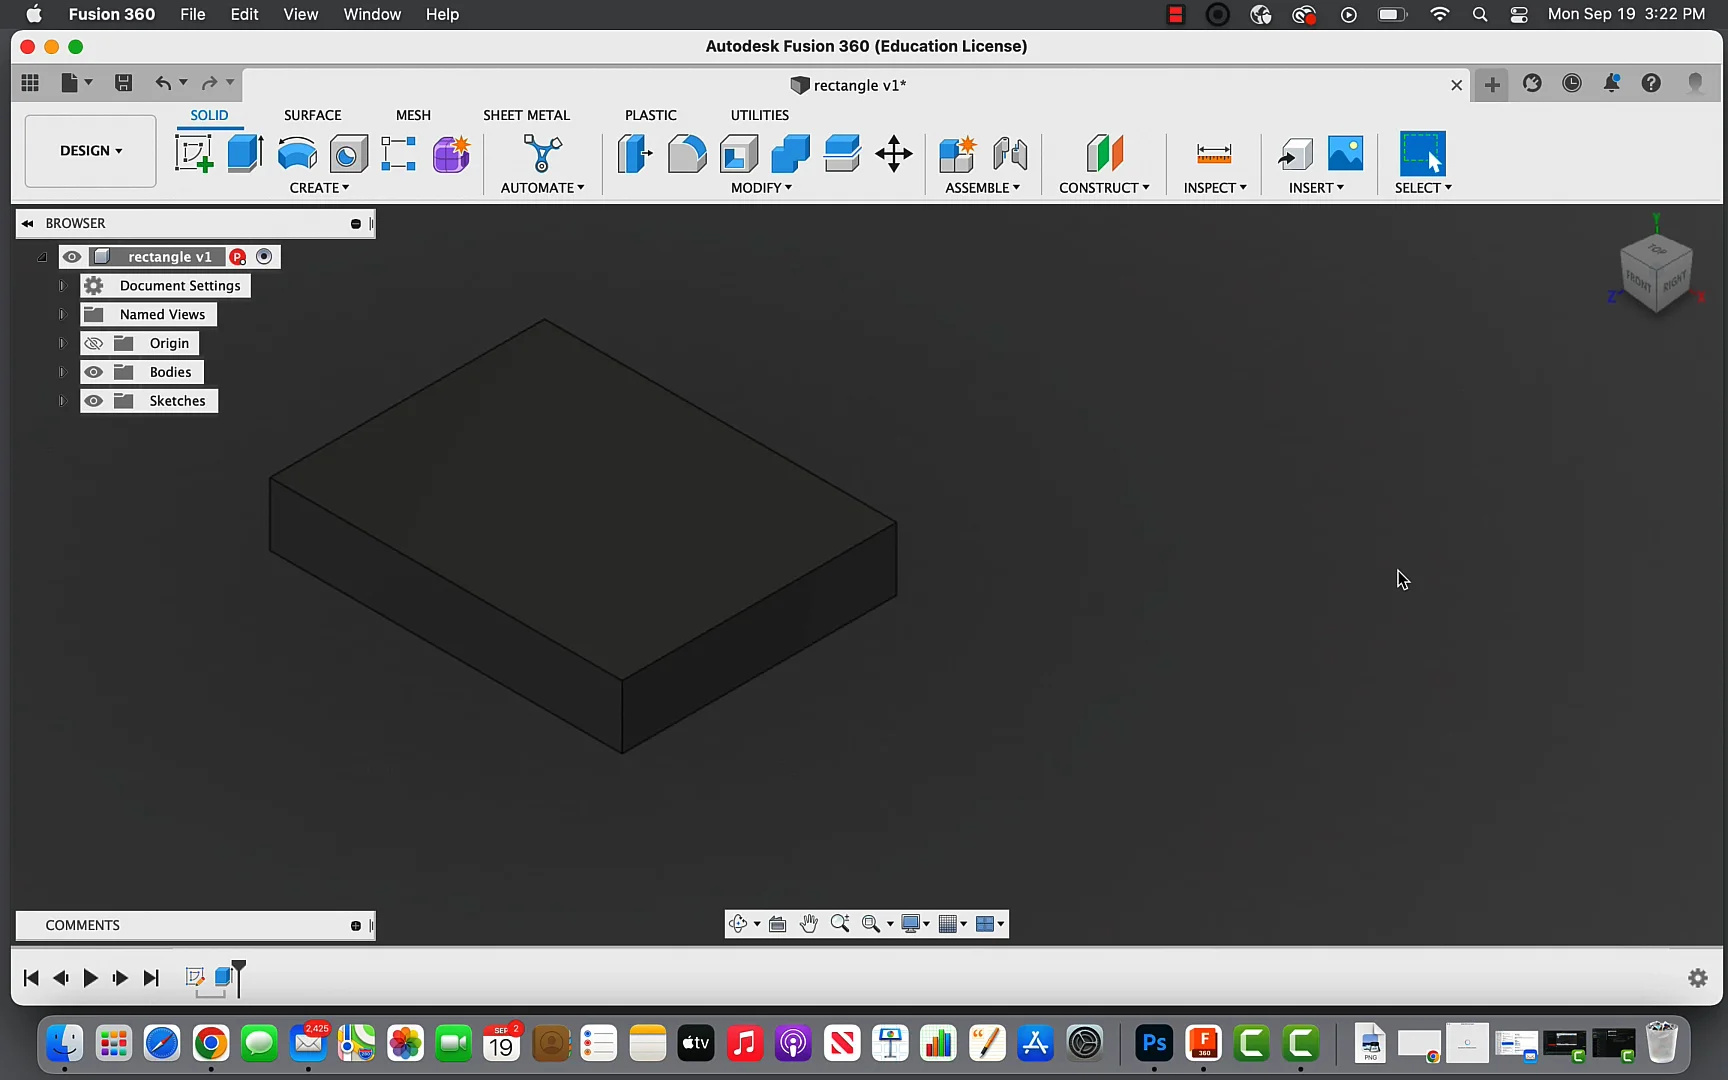Open the Revolve tool
Image resolution: width=1728 pixels, height=1080 pixels.
coord(297,153)
